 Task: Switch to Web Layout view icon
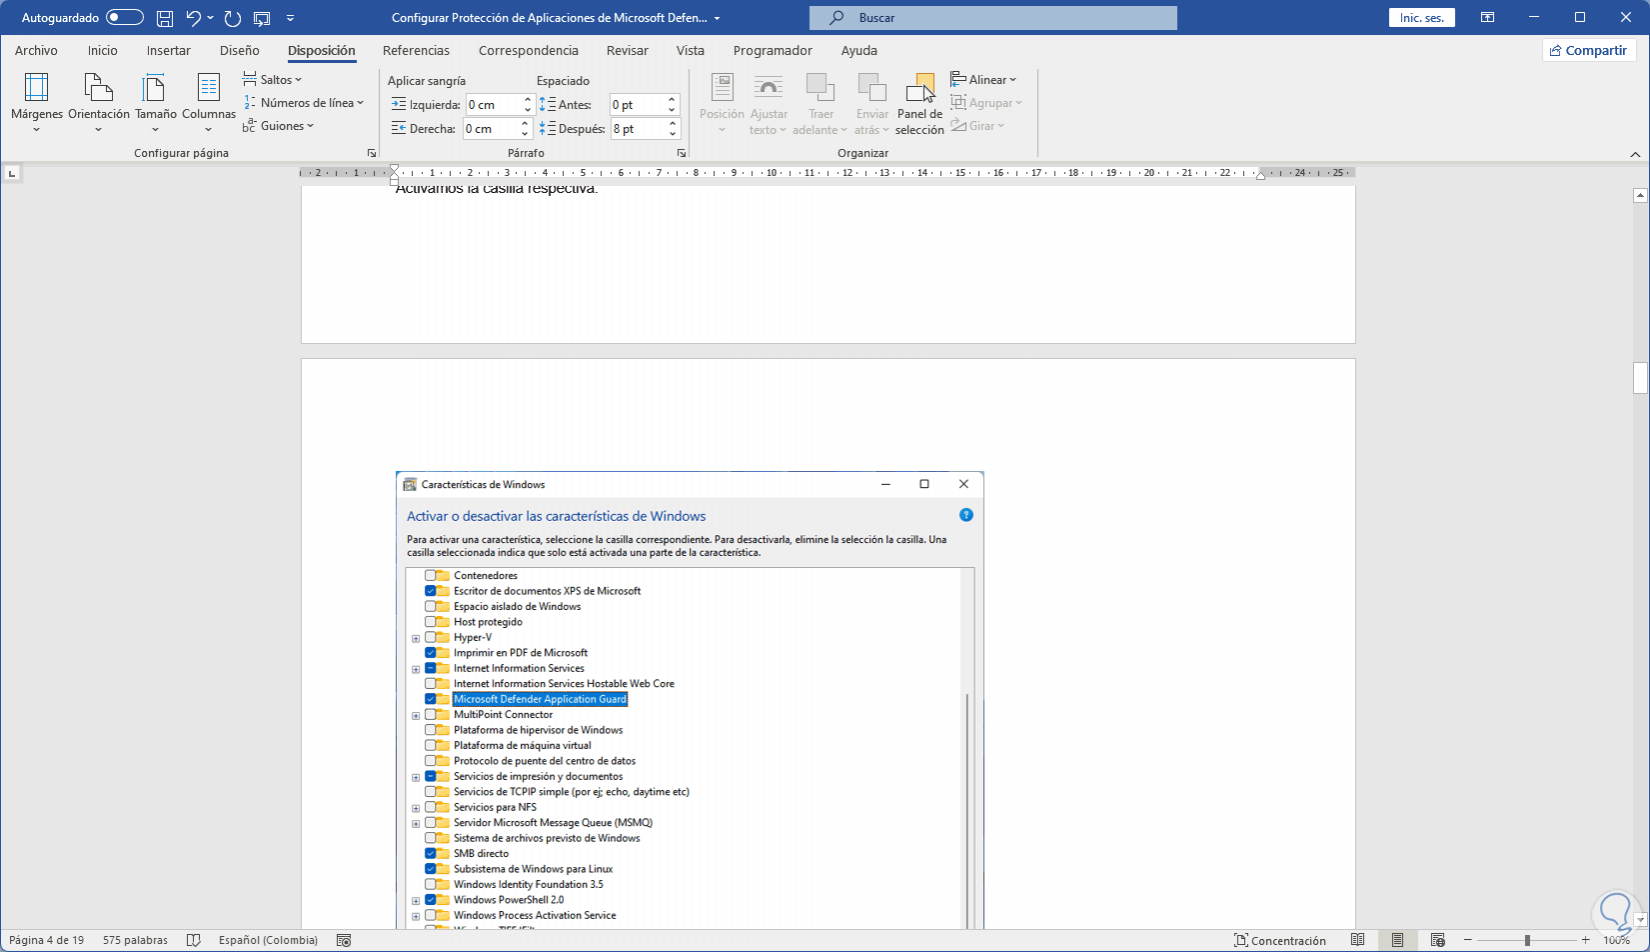pos(1438,940)
